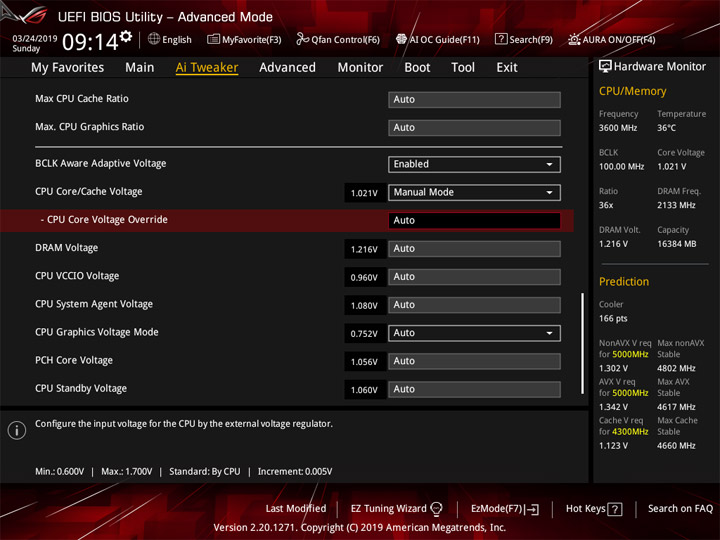This screenshot has width=720, height=540.
Task: Open CPU Core/Cache Voltage Manual Mode dropdown
Action: pos(474,192)
